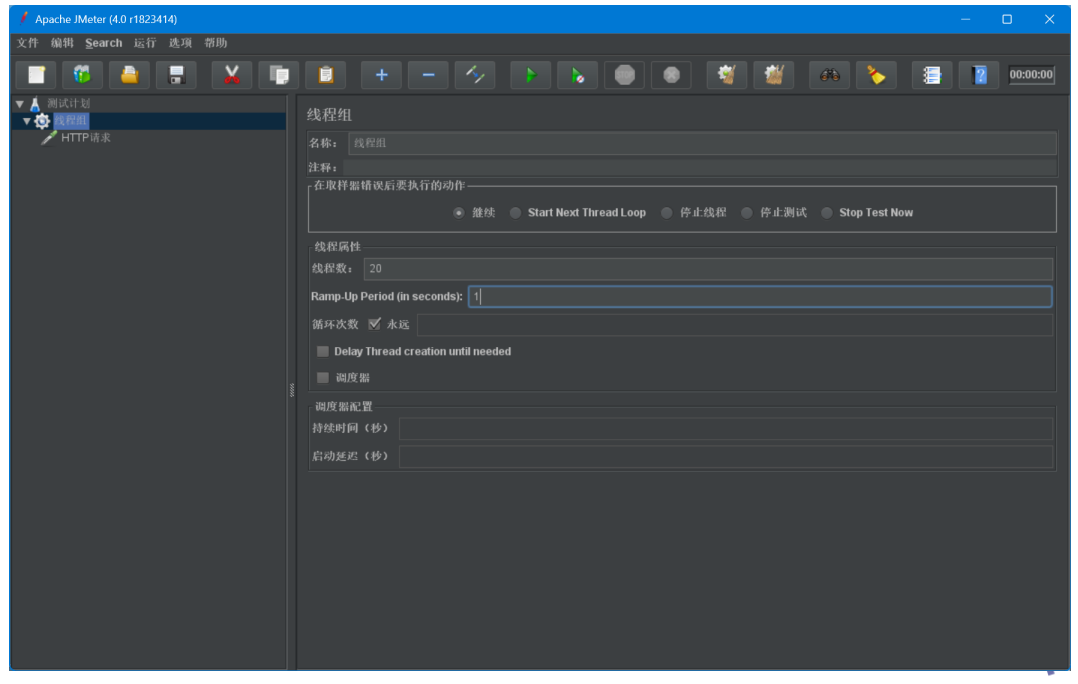Screen dimensions: 1078x684
Task: Select the 停止线程 radio button
Action: [x=666, y=213]
